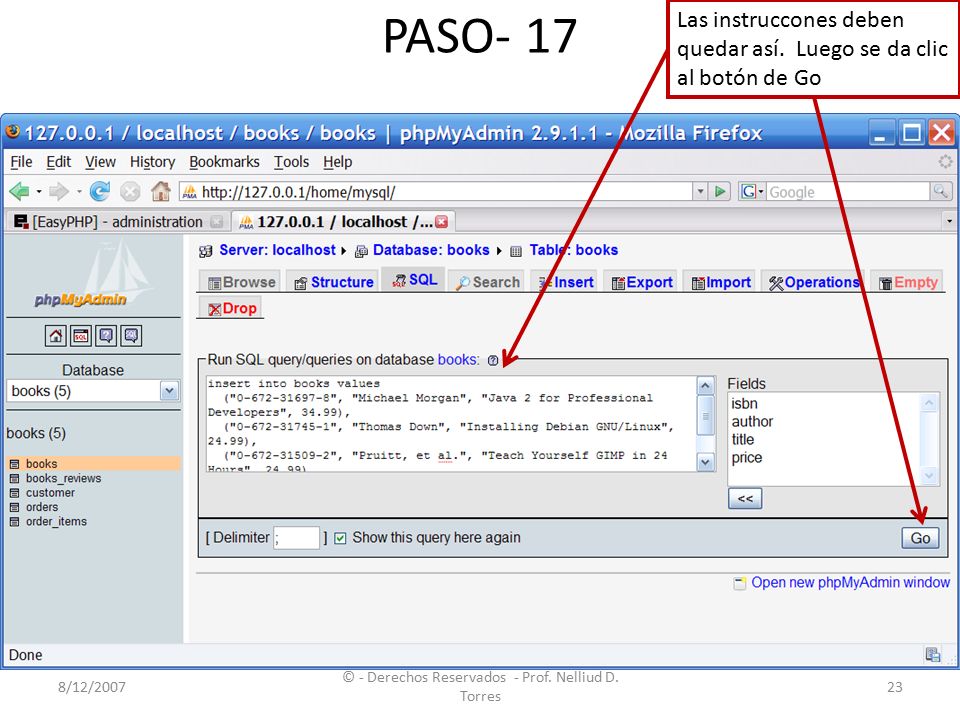Click the SQL help question mark icon
Viewport: 960px width, 720px height.
[x=493, y=361]
